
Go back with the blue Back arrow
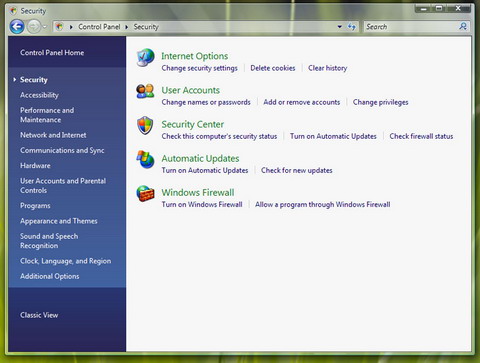pyautogui.click(x=17, y=27)
